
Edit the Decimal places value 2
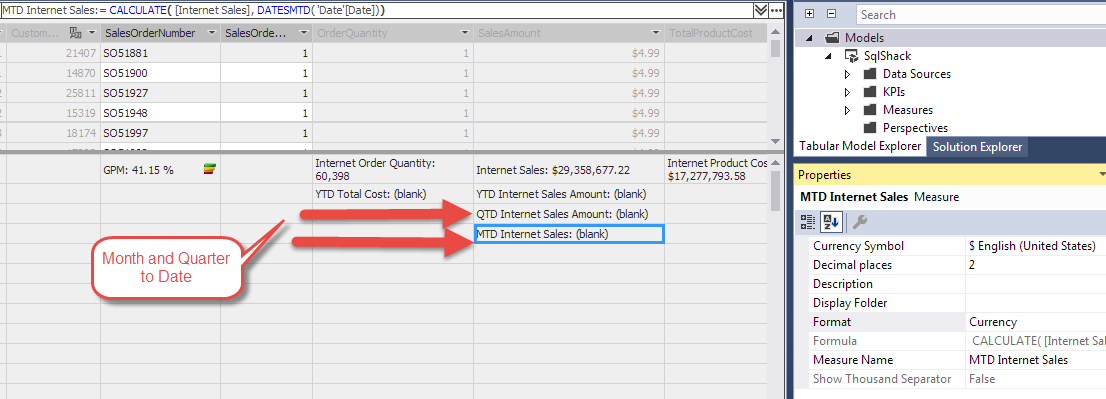click(1035, 265)
